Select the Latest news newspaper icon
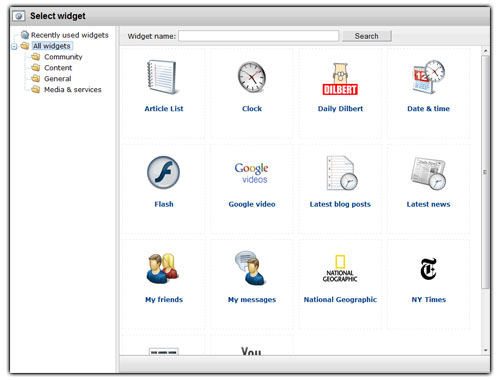500x380 pixels. pos(429,173)
